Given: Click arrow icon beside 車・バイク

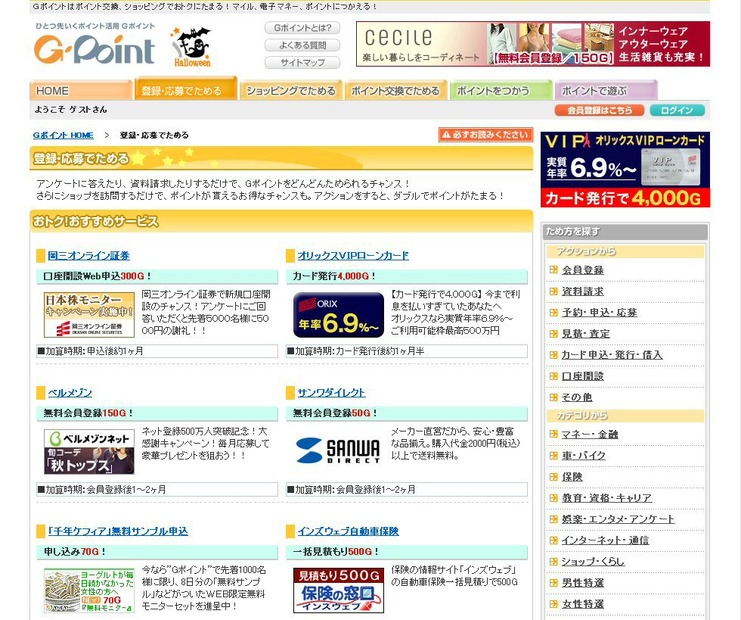Looking at the screenshot, I should coord(553,456).
